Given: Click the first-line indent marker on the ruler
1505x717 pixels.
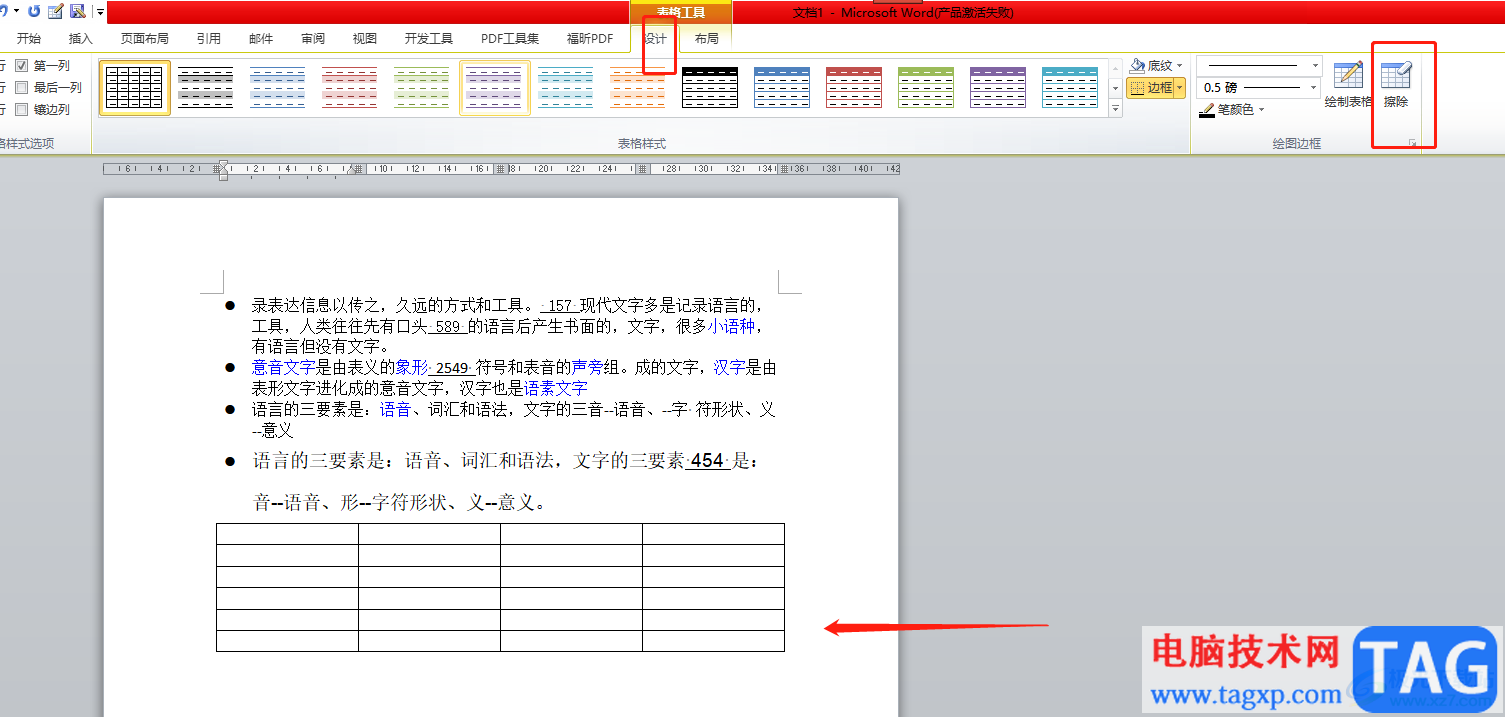Looking at the screenshot, I should [x=223, y=164].
